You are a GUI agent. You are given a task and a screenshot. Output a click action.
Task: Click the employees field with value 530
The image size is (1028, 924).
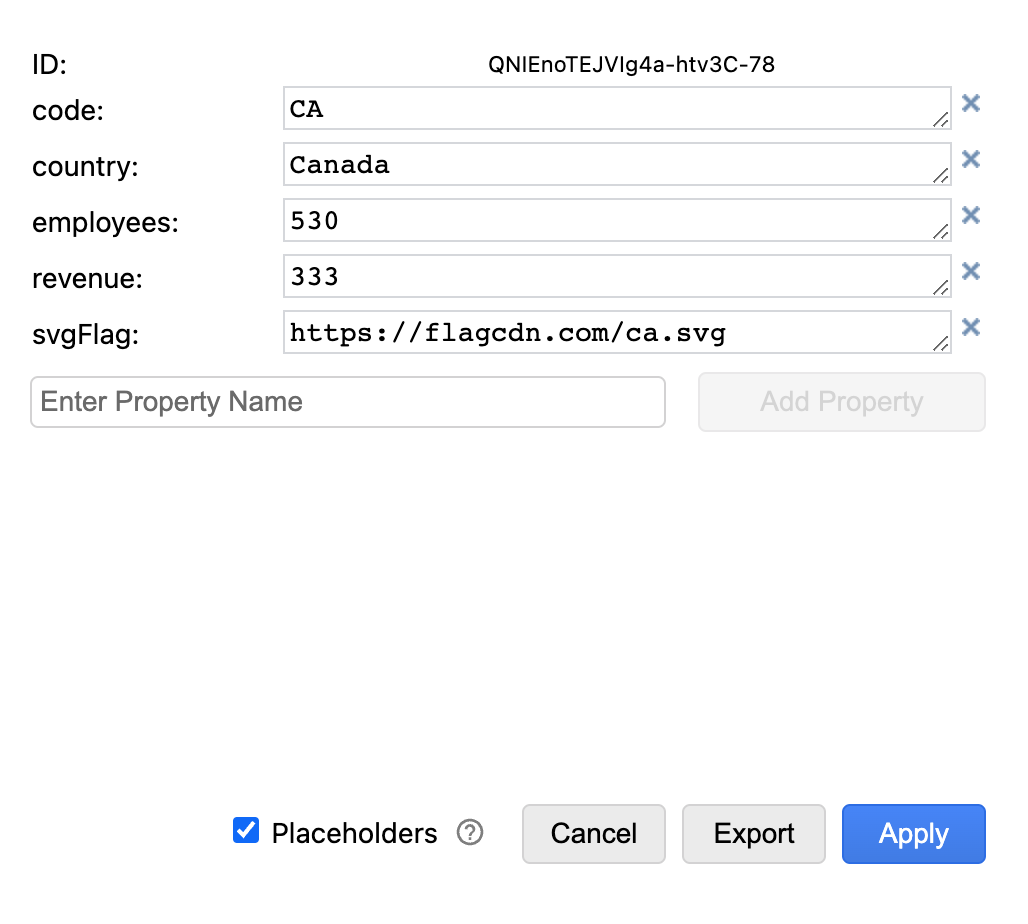(x=617, y=220)
